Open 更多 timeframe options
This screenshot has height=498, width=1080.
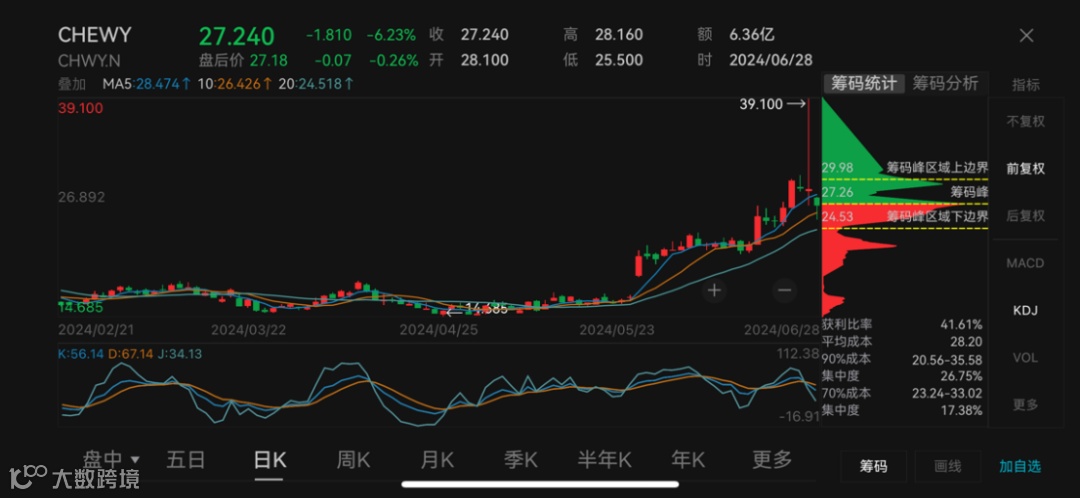click(x=772, y=459)
